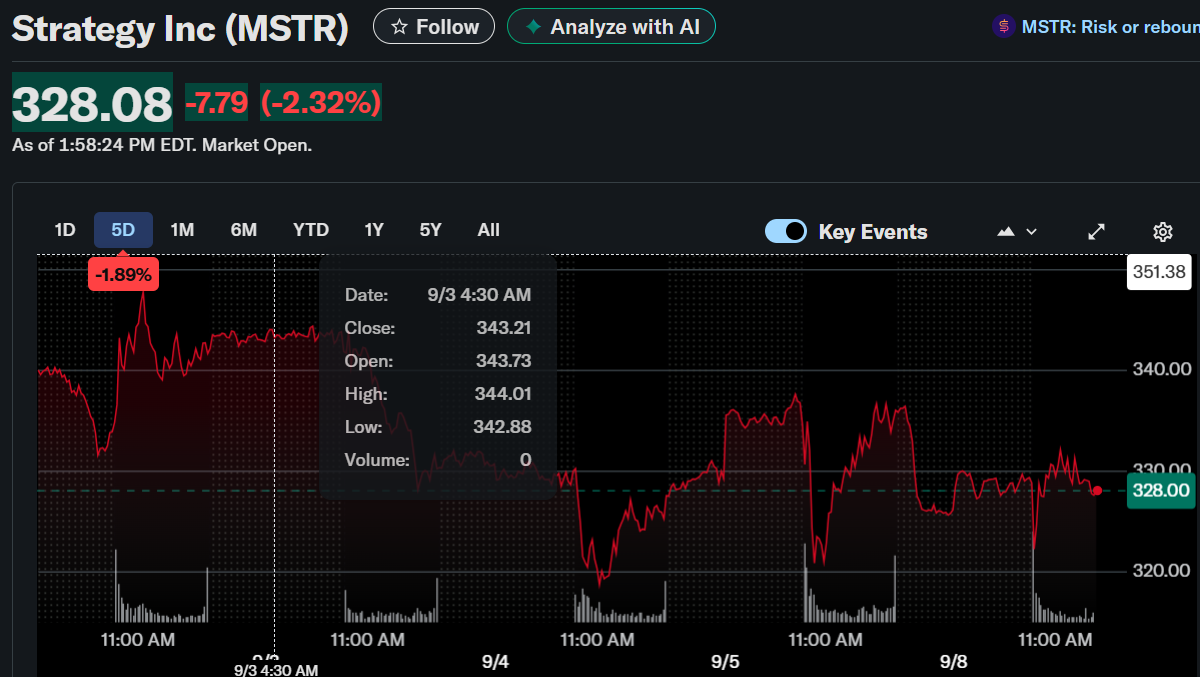Click the -7.79 price change
This screenshot has width=1200, height=677.
[217, 102]
